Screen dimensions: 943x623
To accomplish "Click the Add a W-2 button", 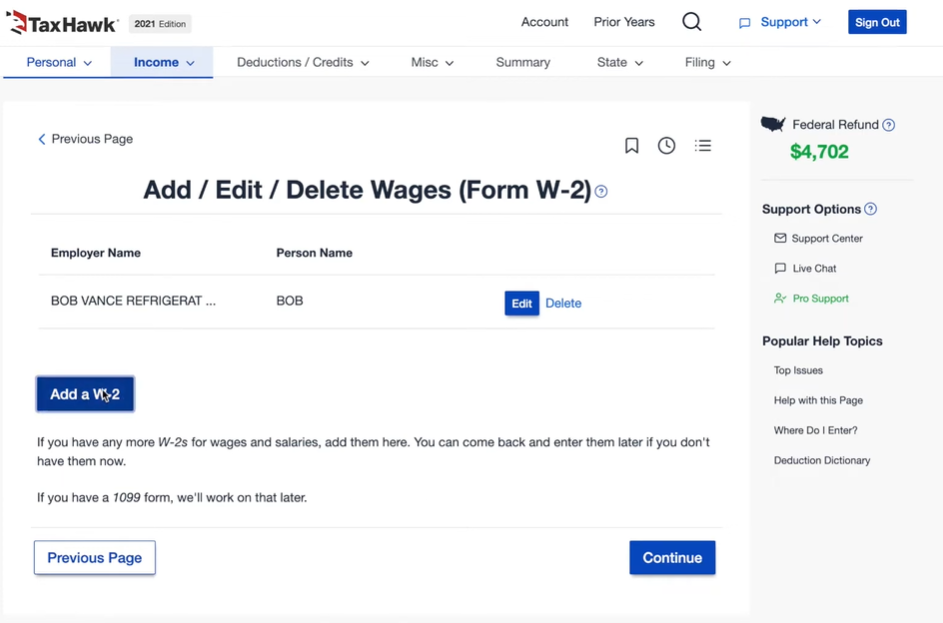I will [x=84, y=394].
